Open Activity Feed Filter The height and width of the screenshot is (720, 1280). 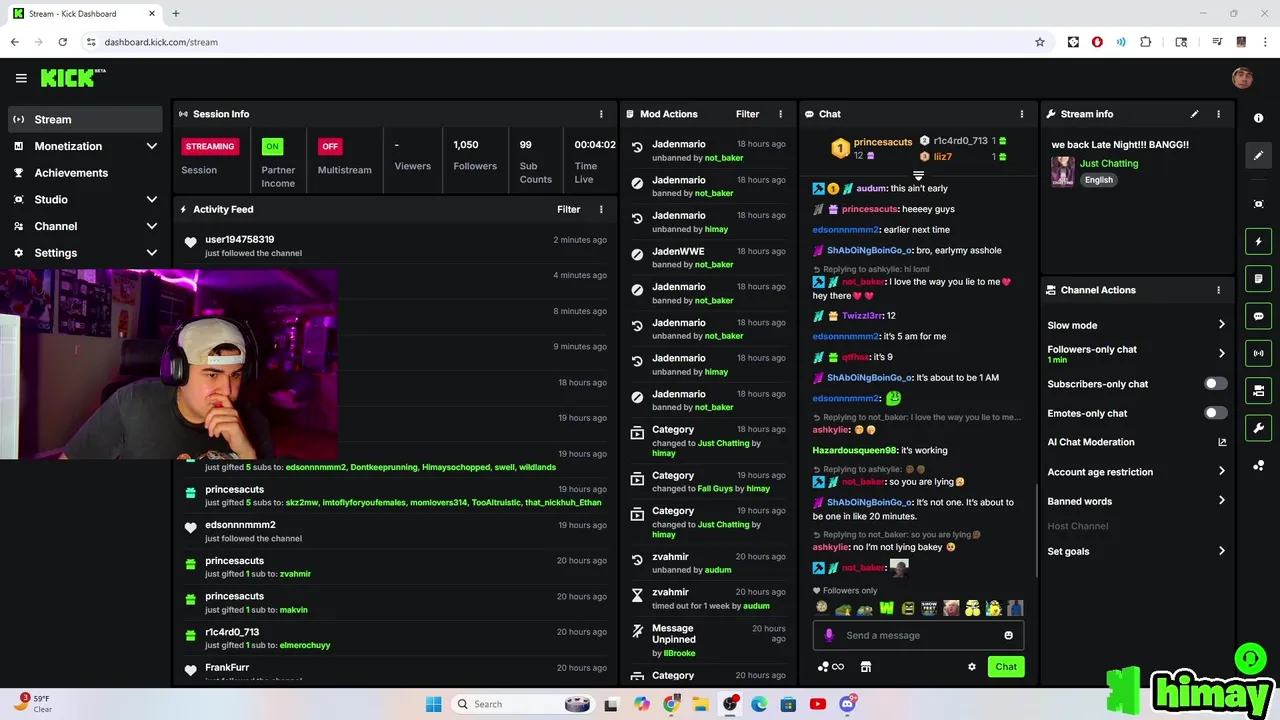point(568,209)
